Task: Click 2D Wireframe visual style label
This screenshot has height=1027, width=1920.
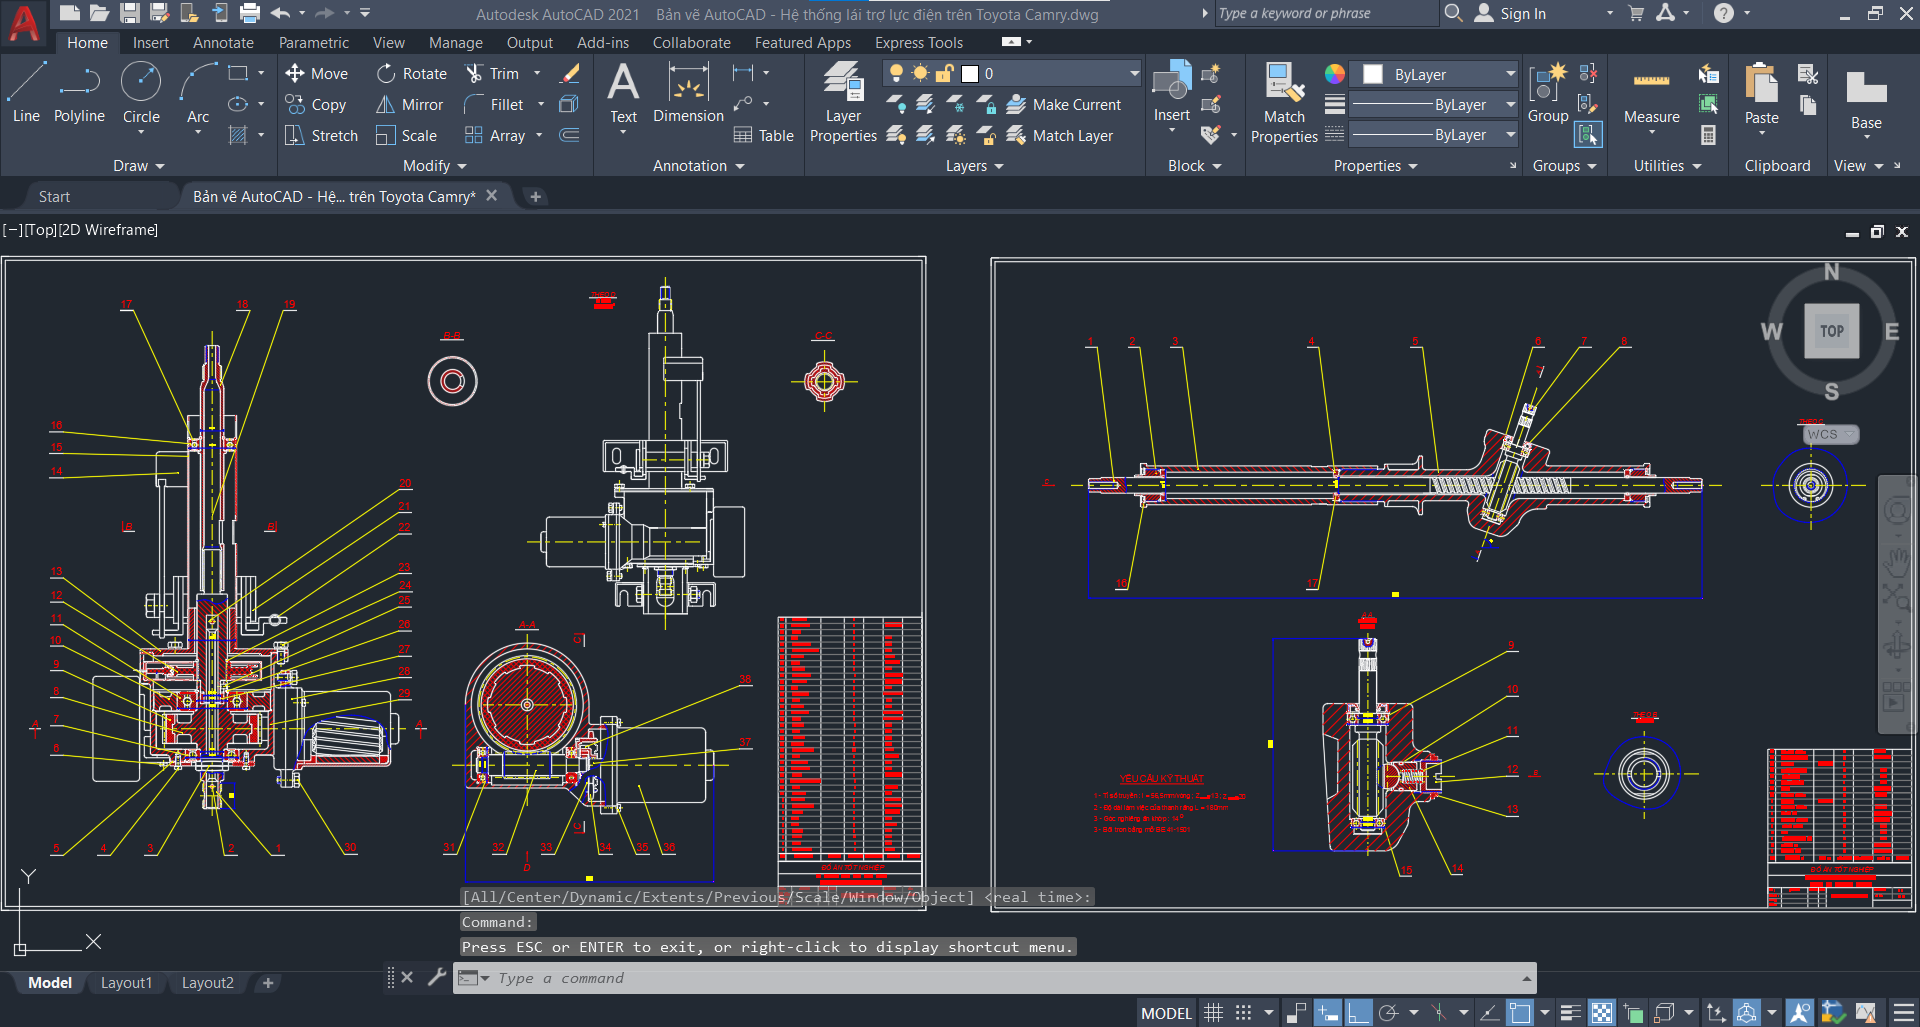Action: (x=108, y=229)
